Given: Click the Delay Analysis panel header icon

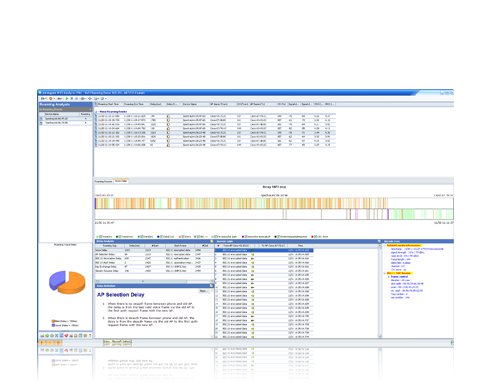Looking at the screenshot, I should 211,241.
